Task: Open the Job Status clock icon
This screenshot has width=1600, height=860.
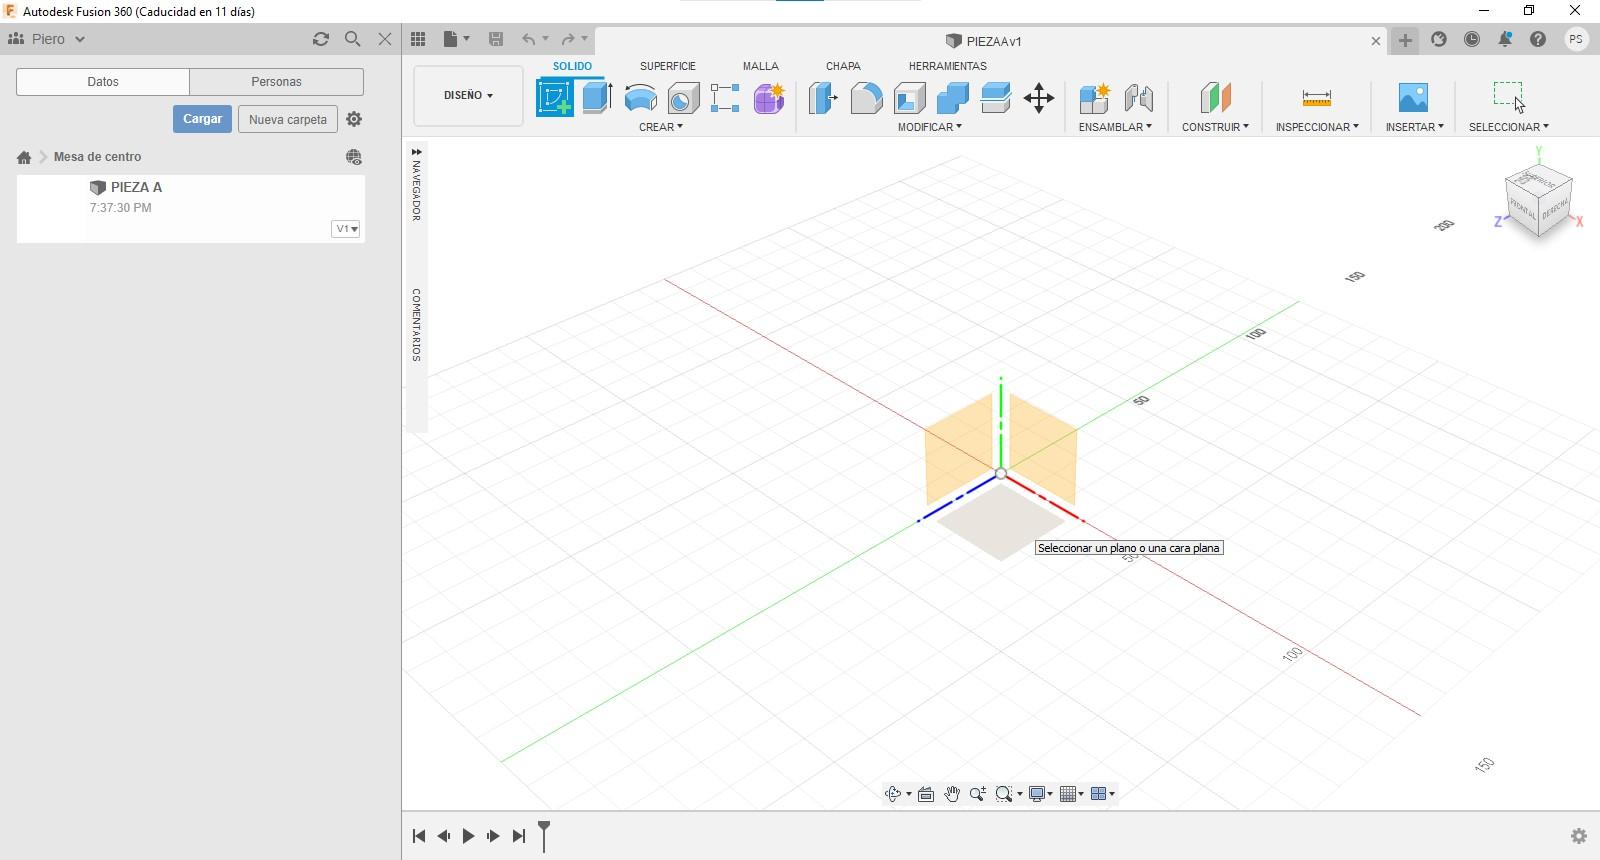Action: 1472,39
